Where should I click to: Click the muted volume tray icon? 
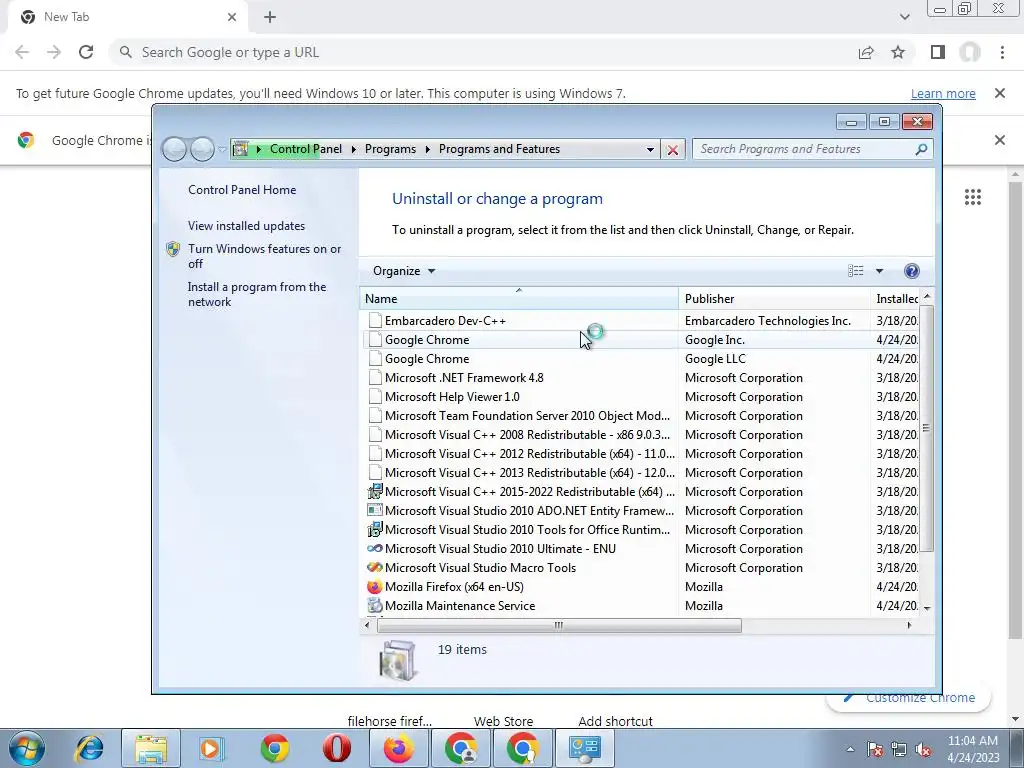point(923,749)
